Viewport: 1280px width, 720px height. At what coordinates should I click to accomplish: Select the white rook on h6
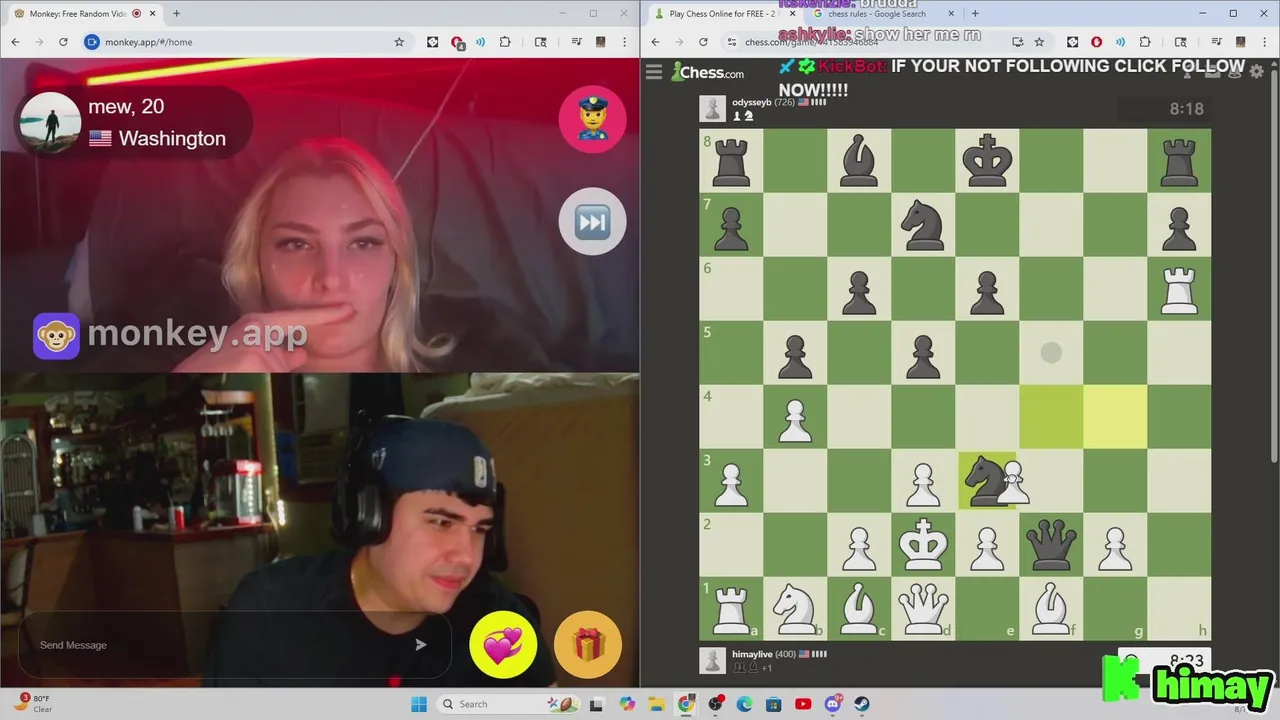click(x=1179, y=288)
